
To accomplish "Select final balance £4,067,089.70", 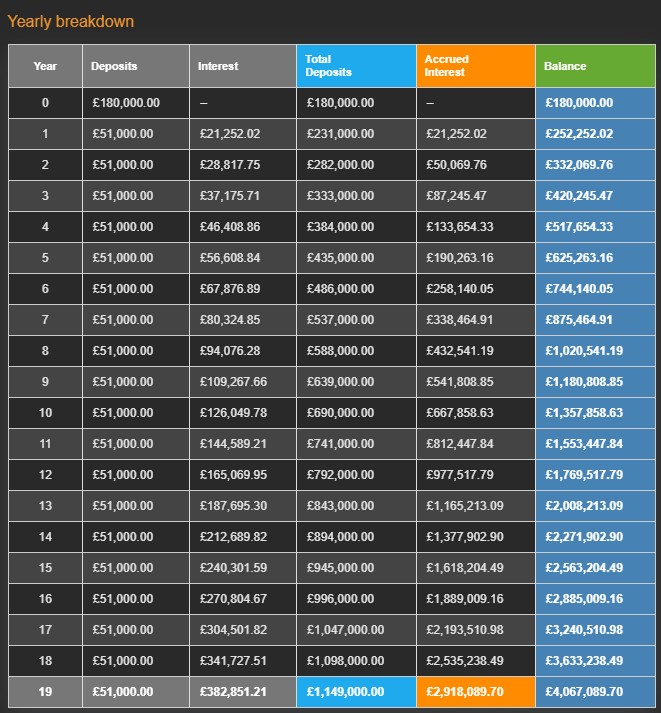I will click(584, 692).
